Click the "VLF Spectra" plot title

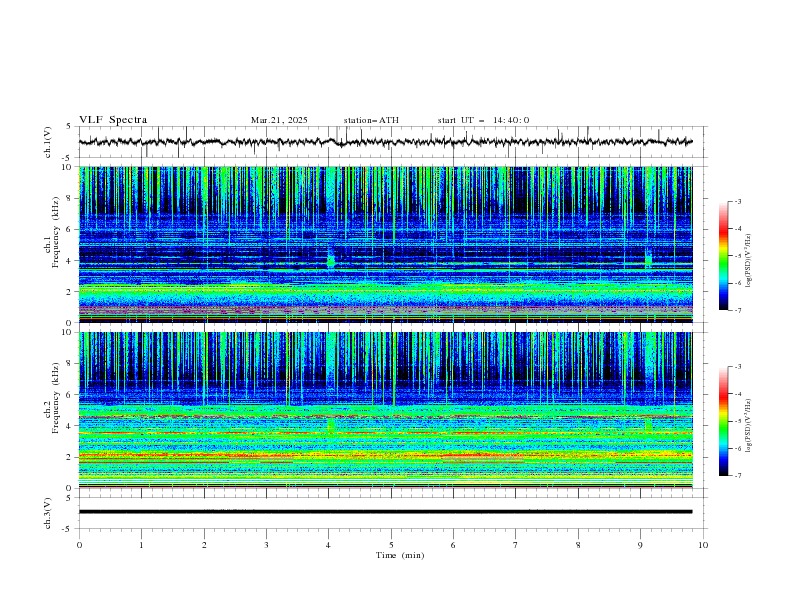pos(113,120)
